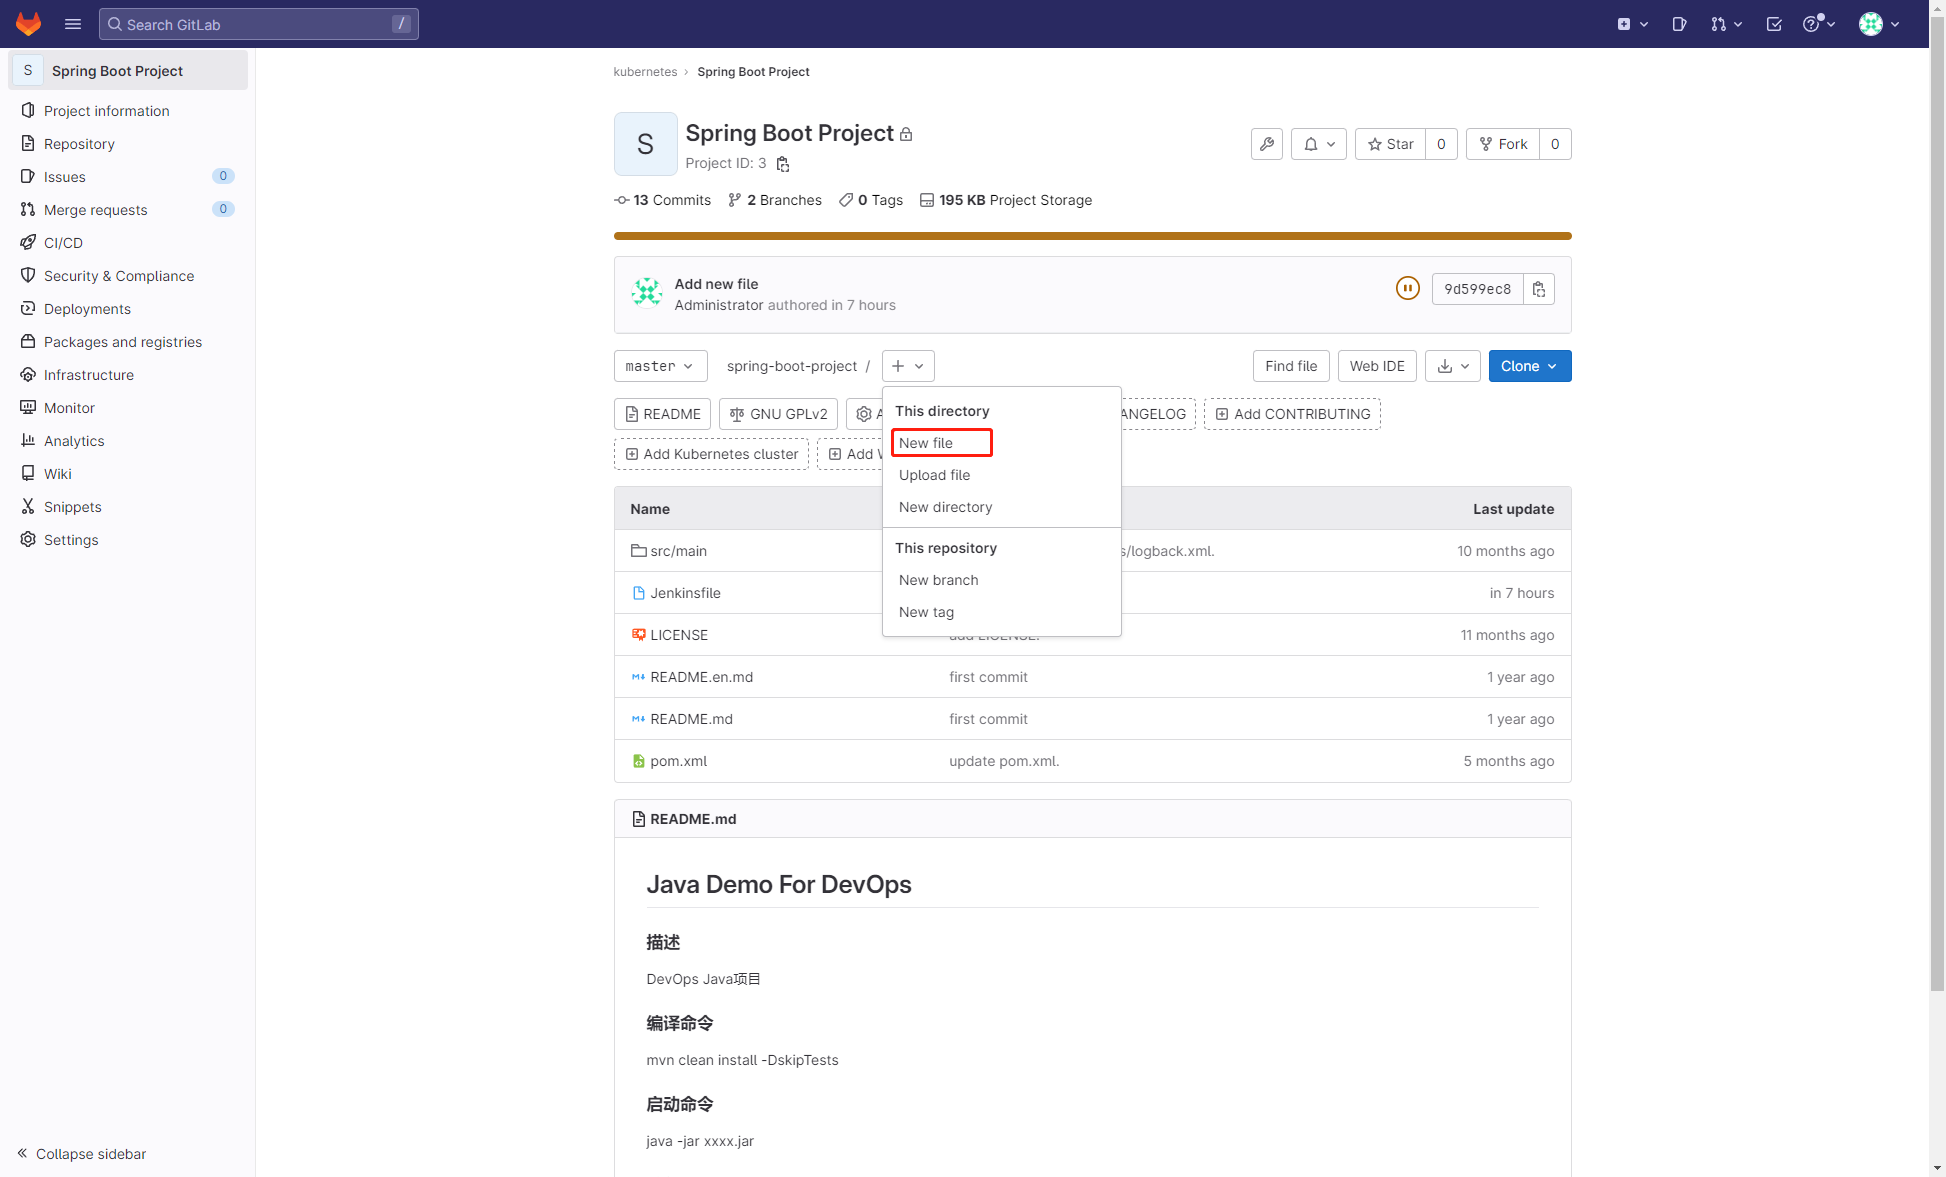Fork the project
The width and height of the screenshot is (1946, 1177).
click(x=1503, y=144)
